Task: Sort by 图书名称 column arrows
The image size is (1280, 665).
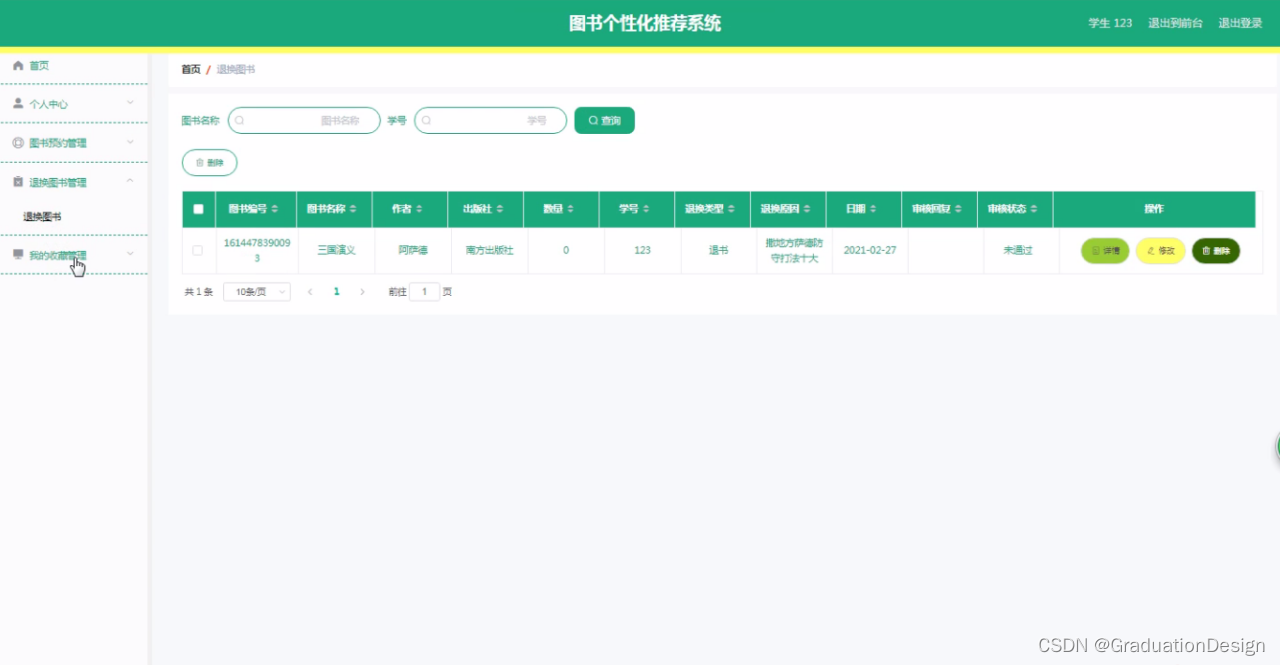Action: [353, 209]
